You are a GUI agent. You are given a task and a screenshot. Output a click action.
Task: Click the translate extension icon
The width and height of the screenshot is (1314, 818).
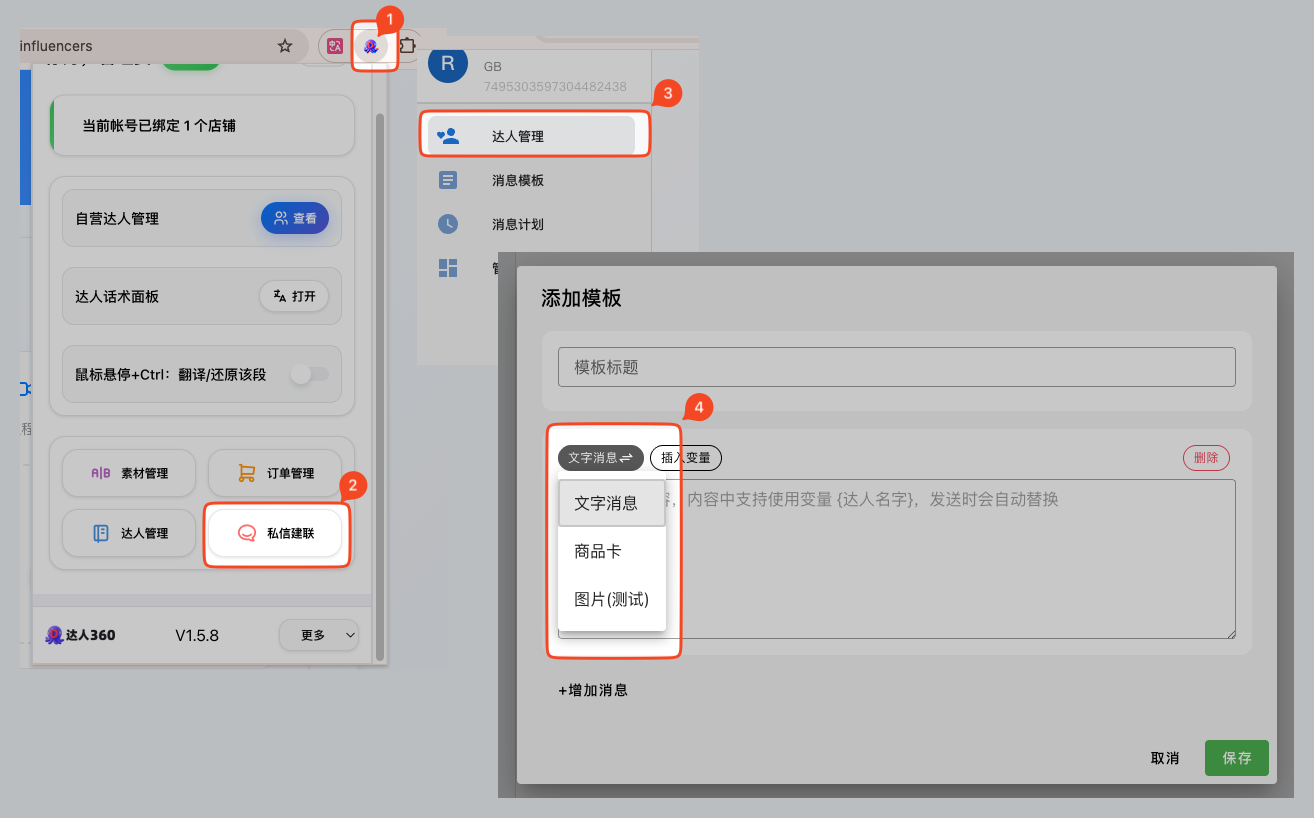pyautogui.click(x=335, y=46)
